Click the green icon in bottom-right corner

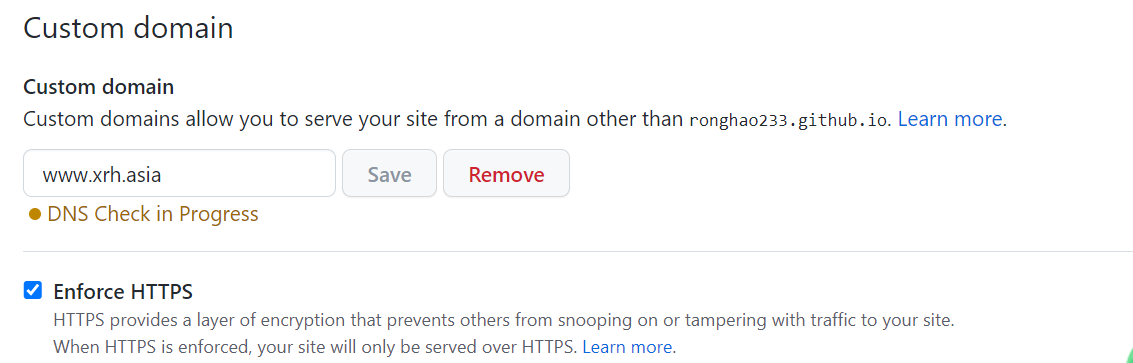click(x=1127, y=356)
